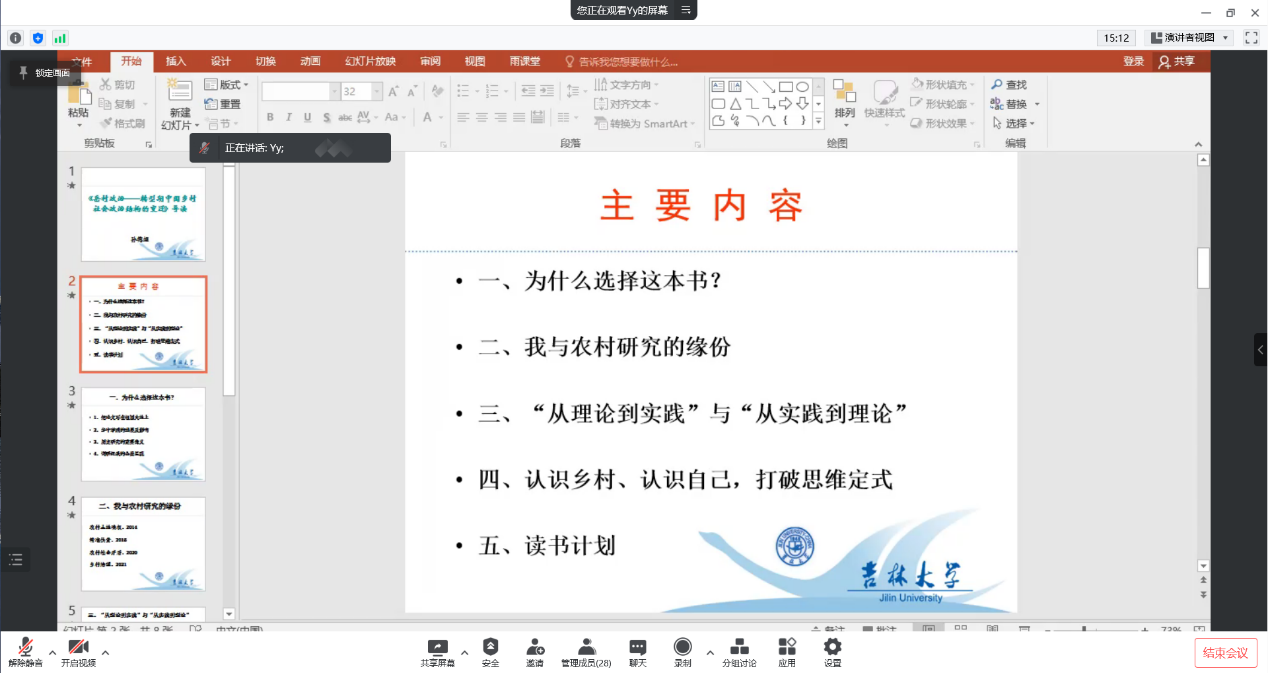Click the Share Screen (共享屏幕) button
This screenshot has width=1268, height=673.
pyautogui.click(x=437, y=651)
